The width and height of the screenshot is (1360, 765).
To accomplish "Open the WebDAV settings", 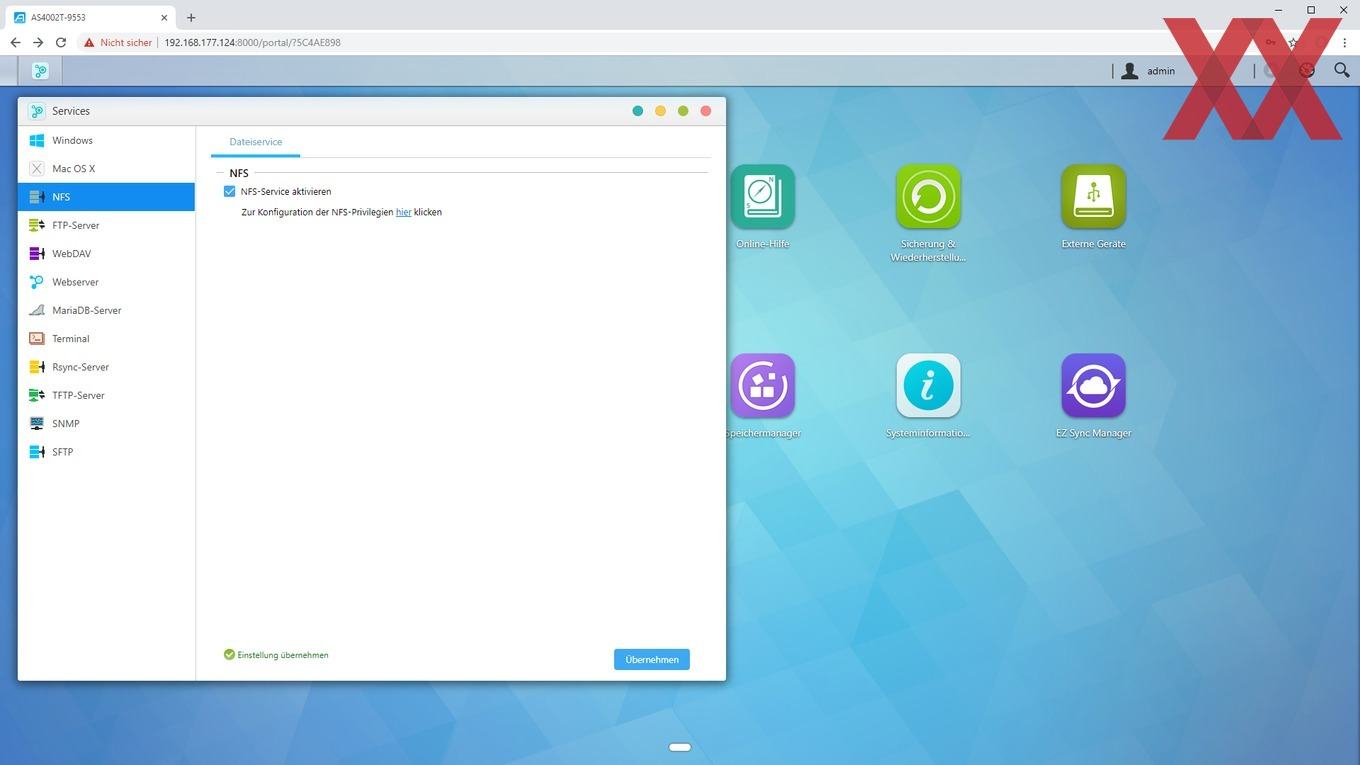I will [106, 254].
